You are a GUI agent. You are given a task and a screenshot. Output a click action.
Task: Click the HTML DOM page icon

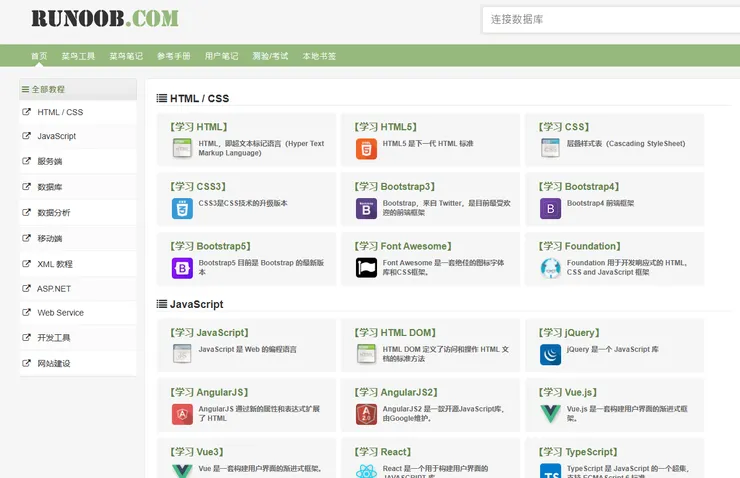tap(366, 354)
